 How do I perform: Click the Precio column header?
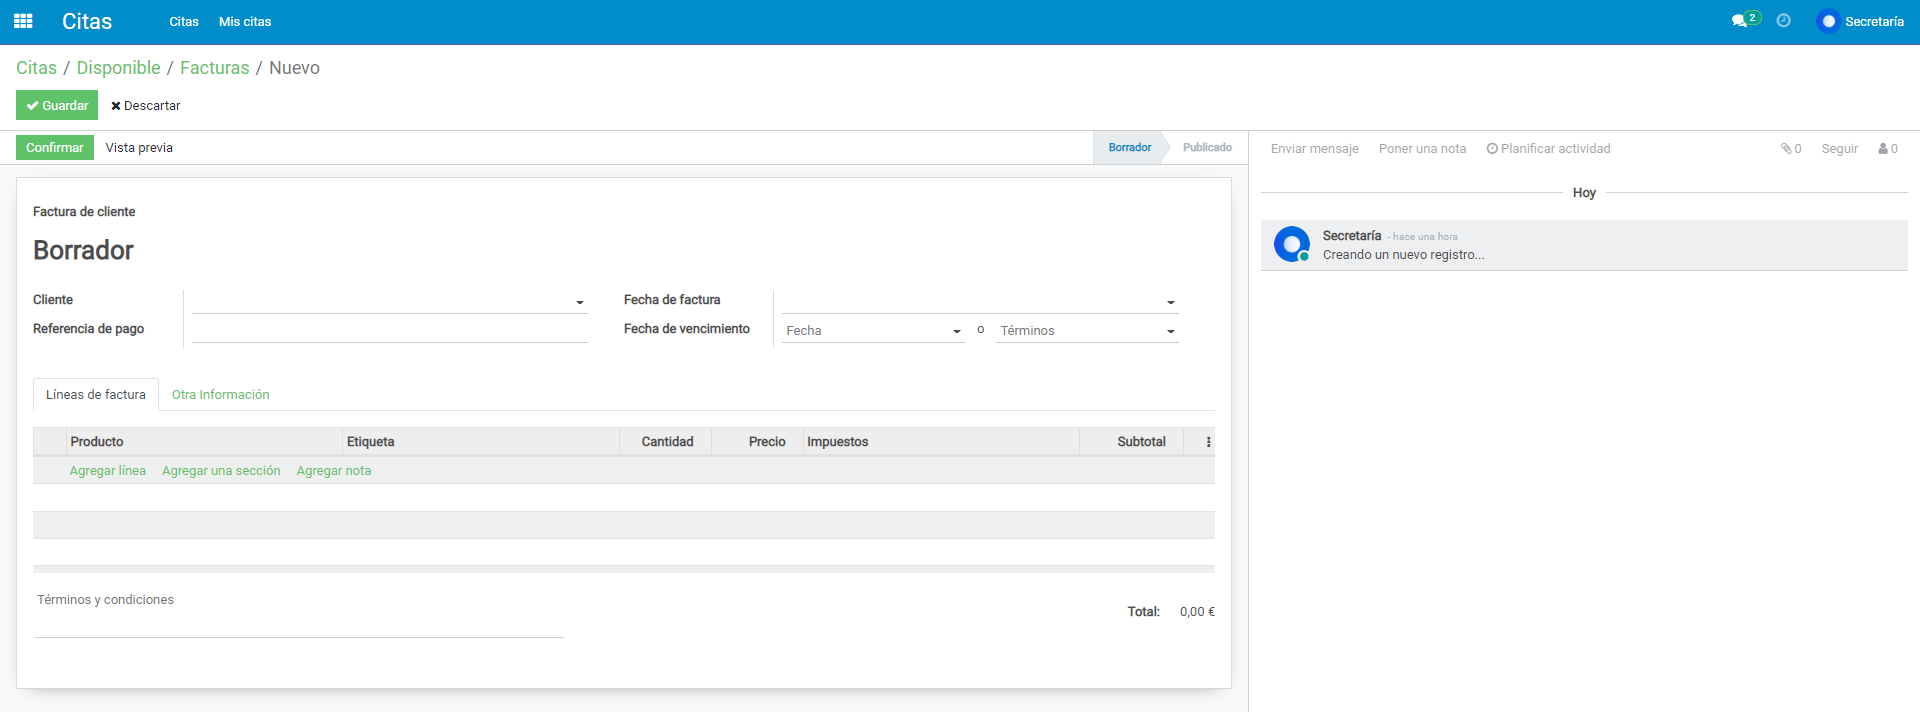(758, 442)
